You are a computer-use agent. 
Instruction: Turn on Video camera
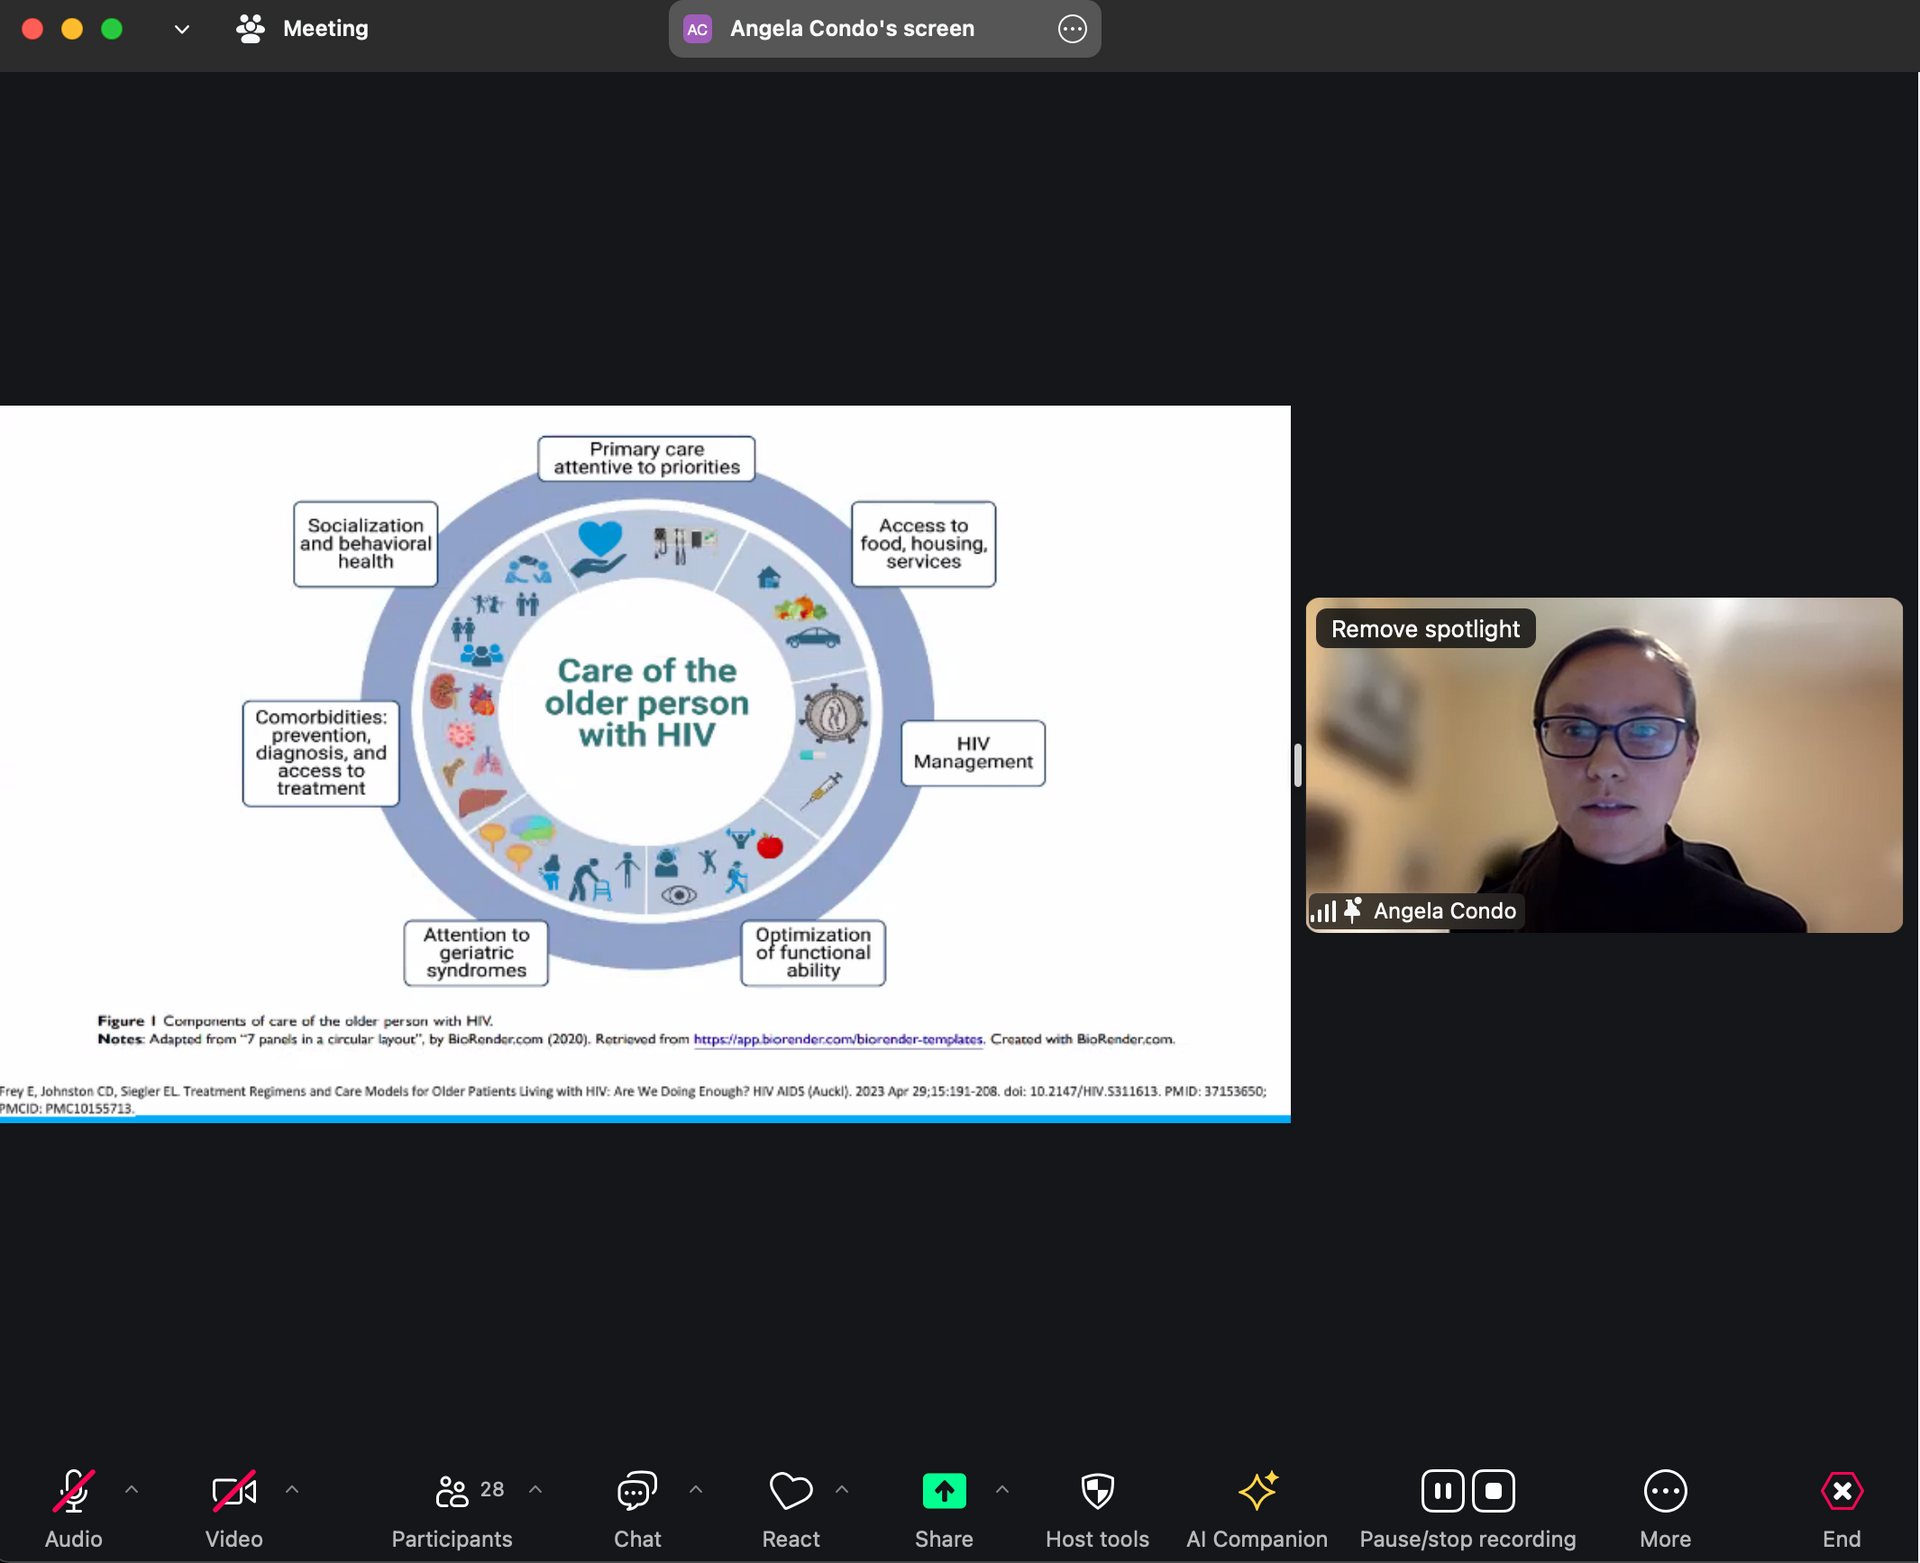click(x=234, y=1490)
